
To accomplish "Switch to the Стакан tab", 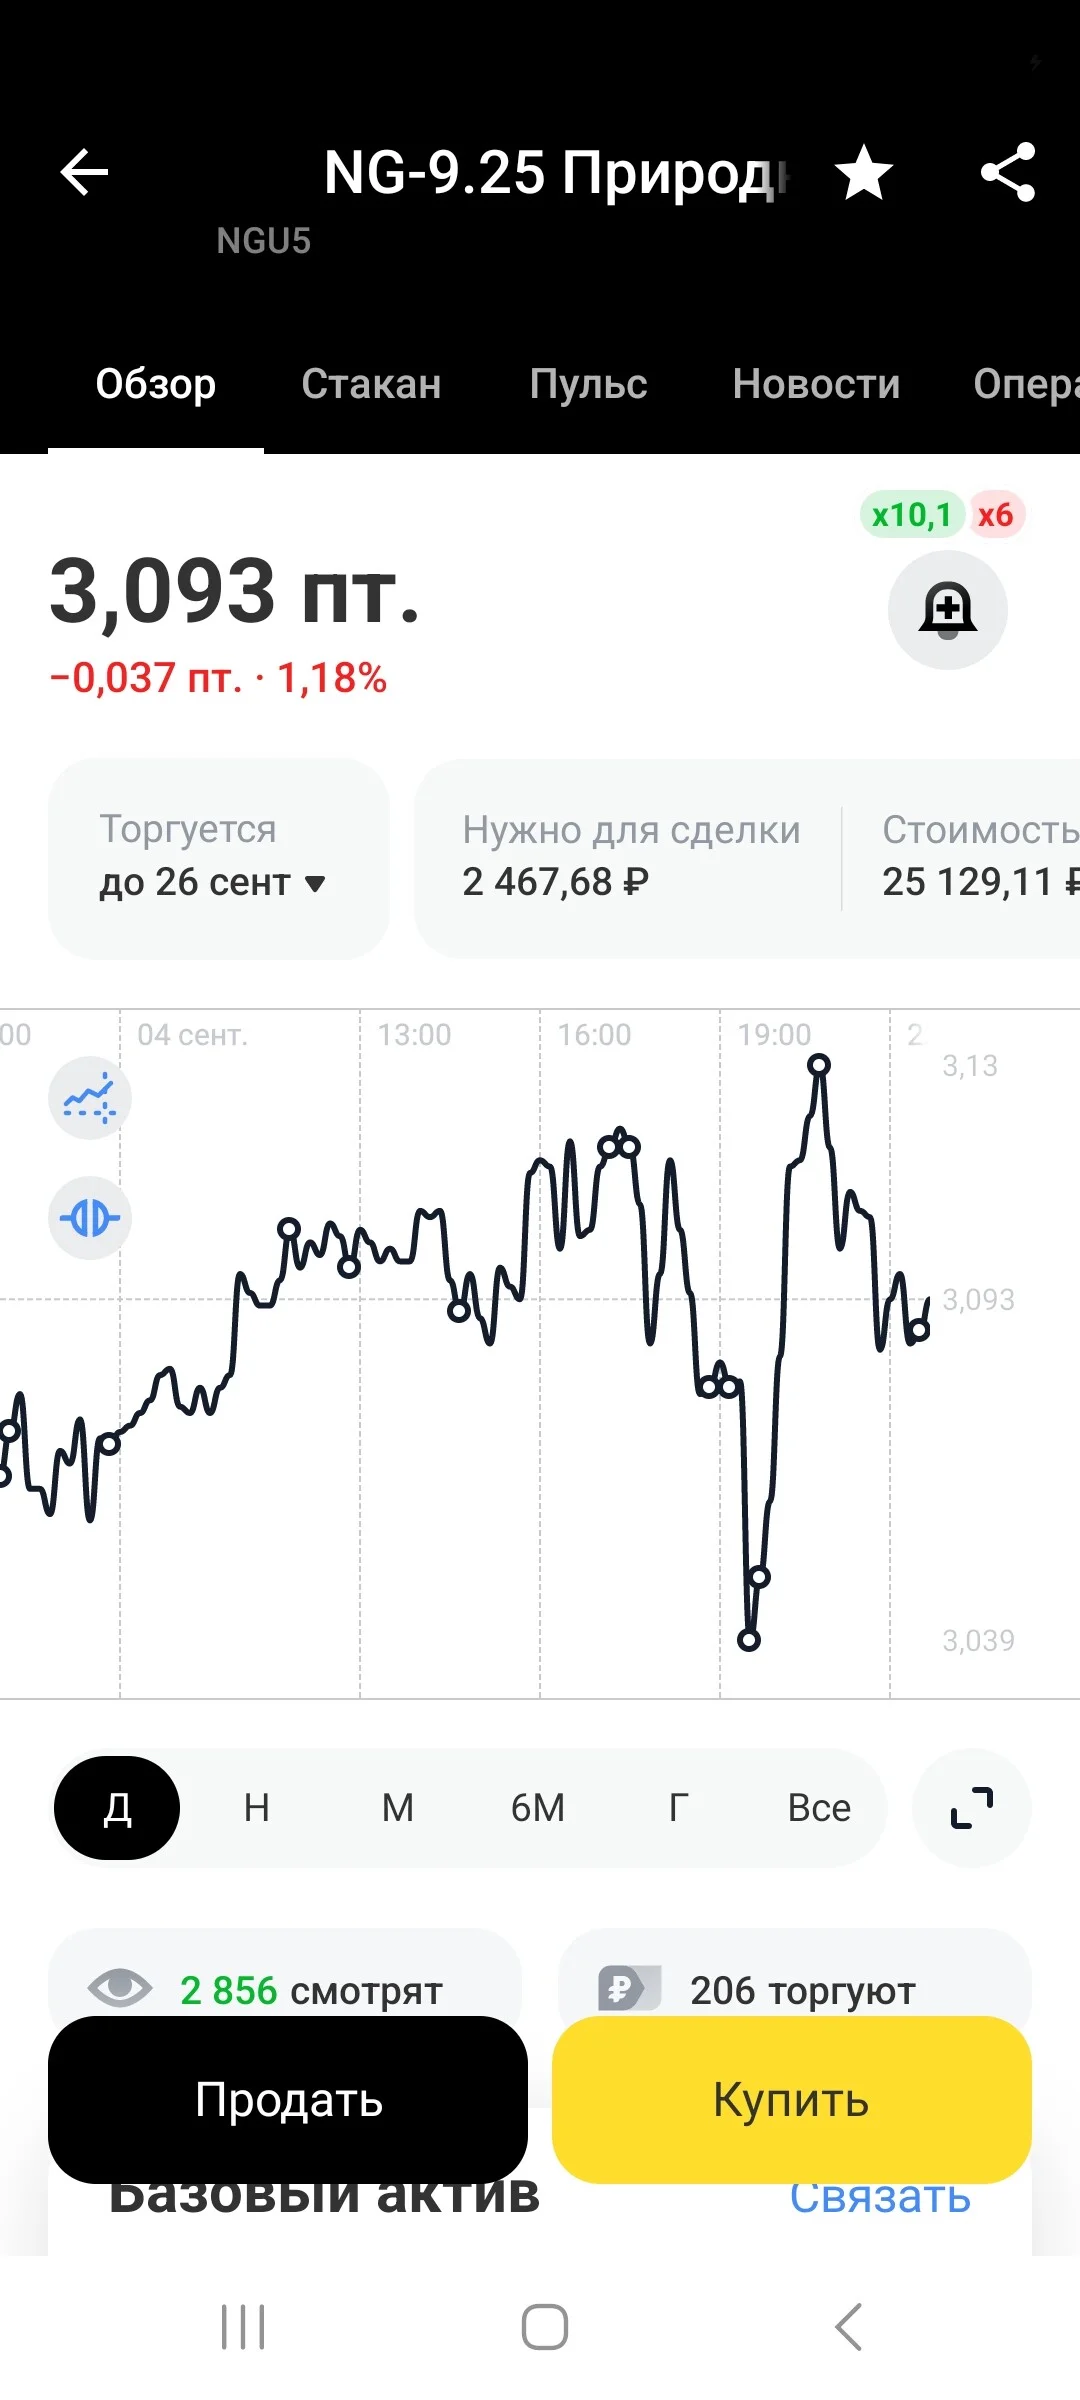I will point(371,384).
